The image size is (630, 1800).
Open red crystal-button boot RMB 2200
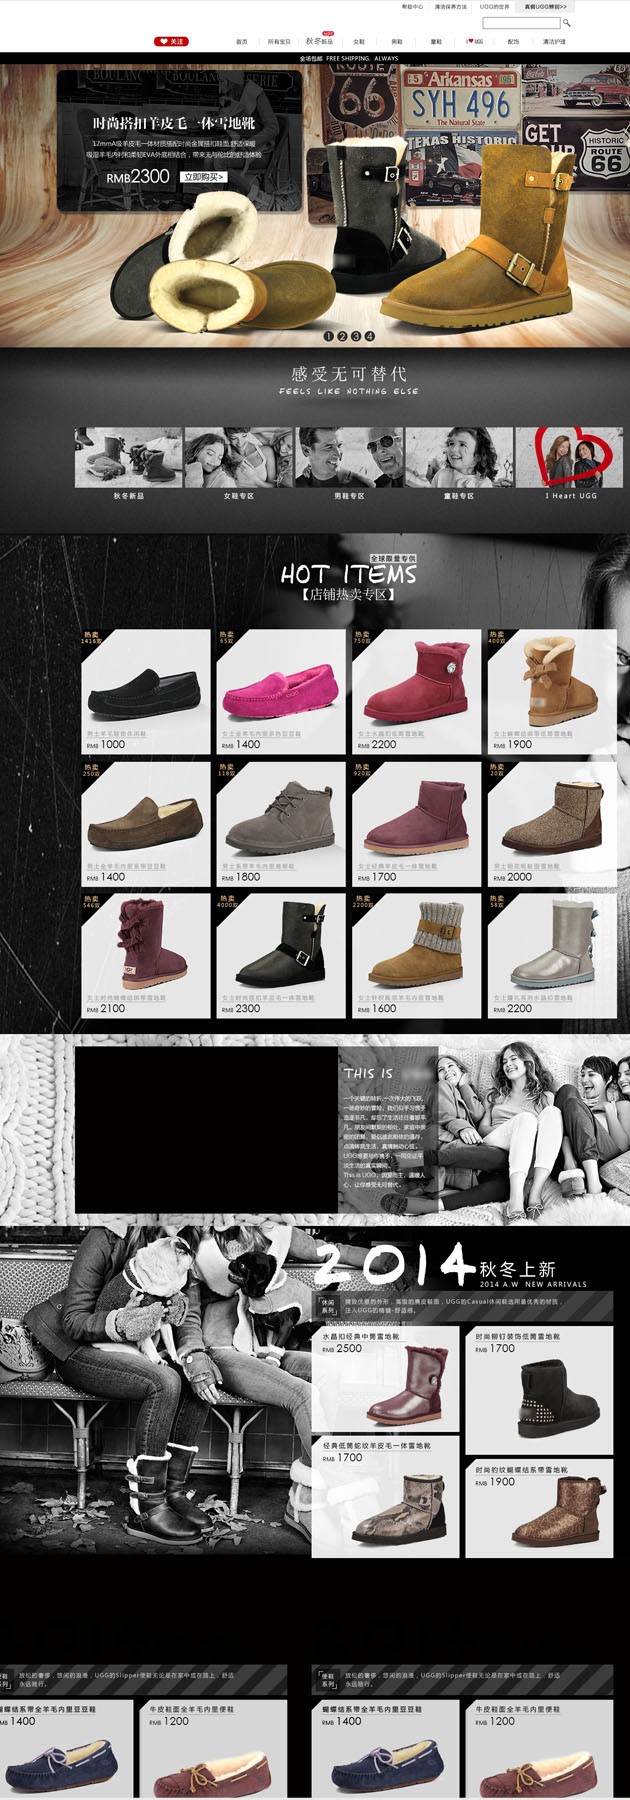416,691
